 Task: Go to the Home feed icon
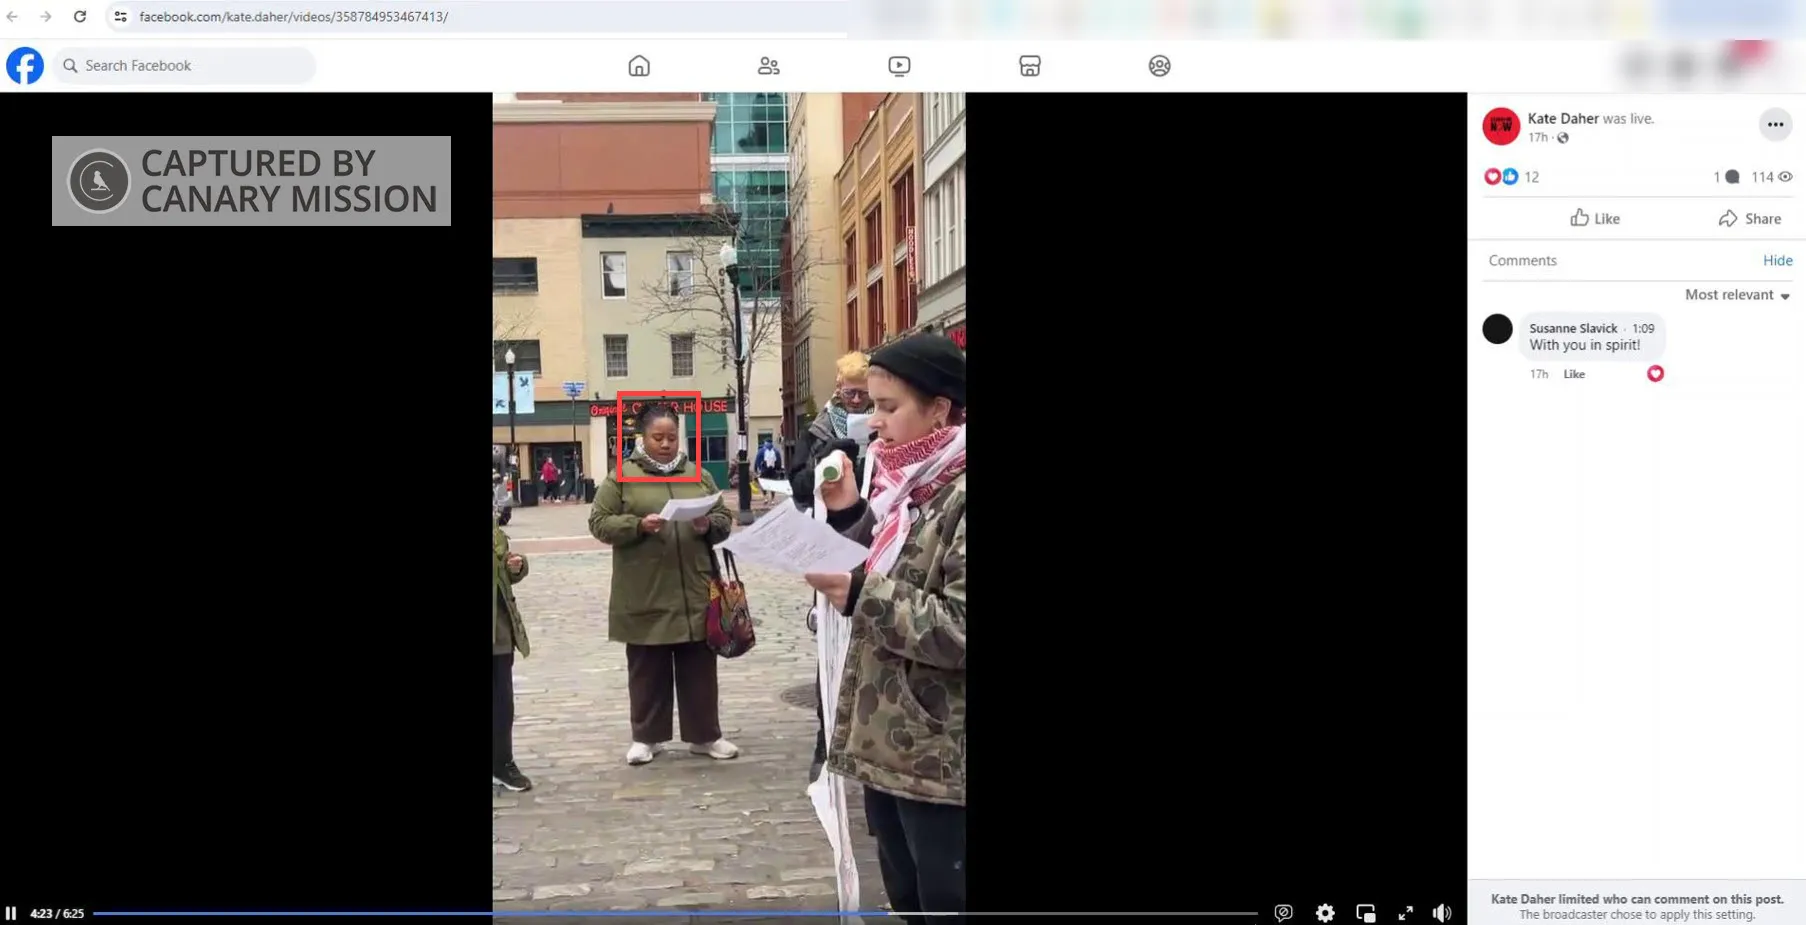pos(639,66)
